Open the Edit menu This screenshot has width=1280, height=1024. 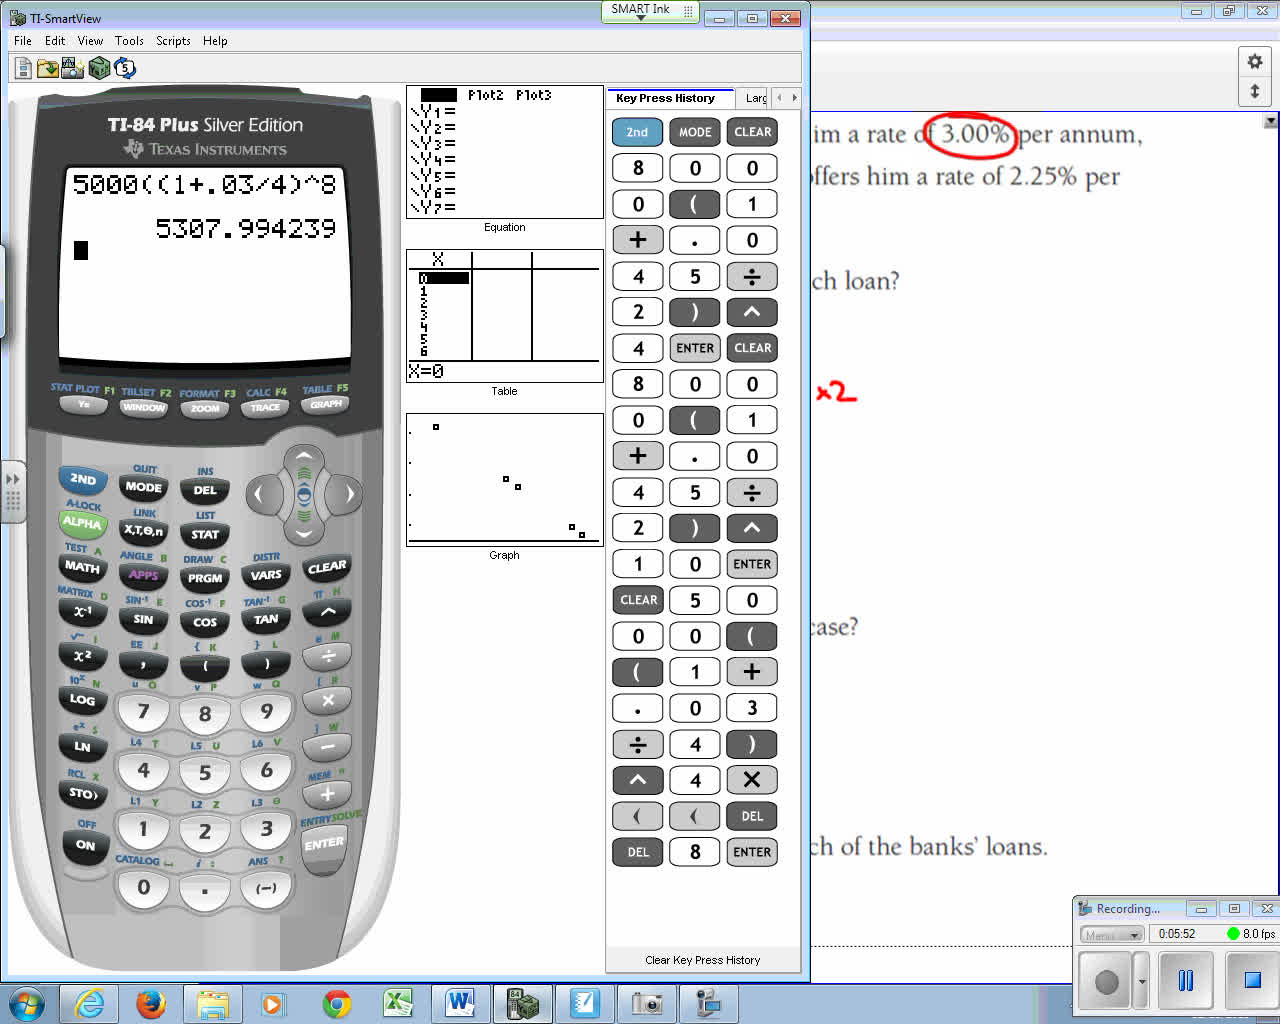pyautogui.click(x=55, y=41)
